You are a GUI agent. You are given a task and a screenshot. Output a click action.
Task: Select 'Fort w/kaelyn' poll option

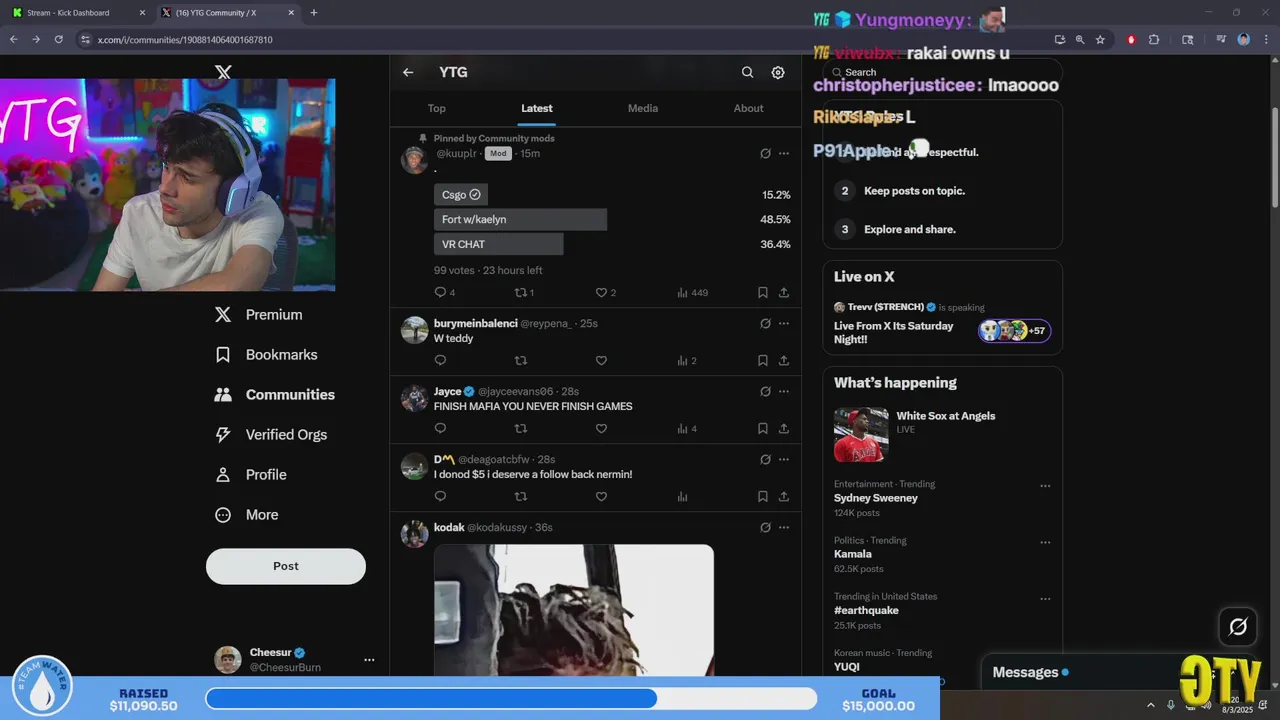click(x=520, y=219)
